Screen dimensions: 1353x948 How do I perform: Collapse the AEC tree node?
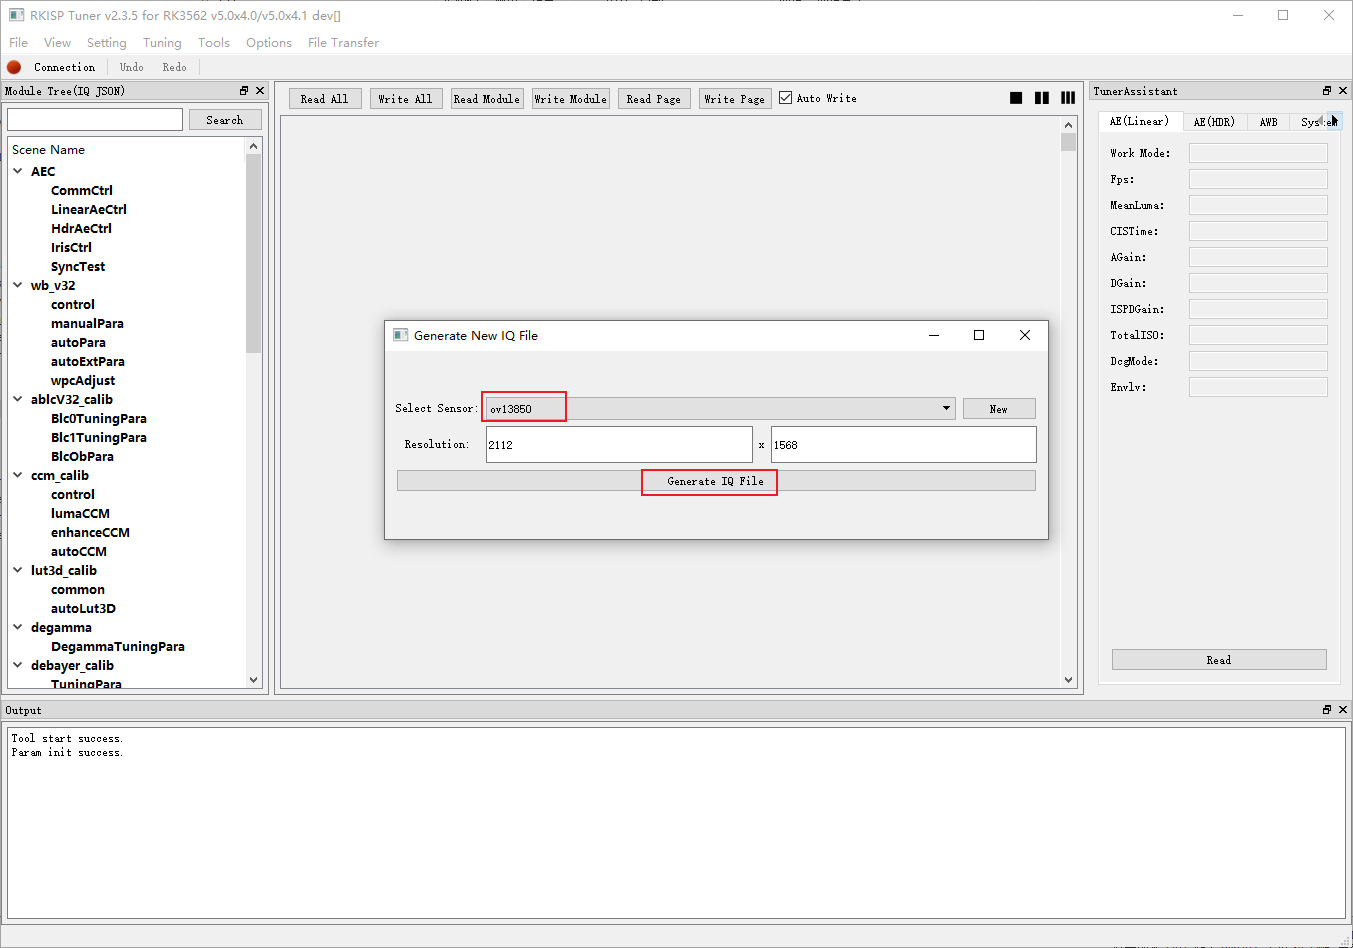pos(18,171)
